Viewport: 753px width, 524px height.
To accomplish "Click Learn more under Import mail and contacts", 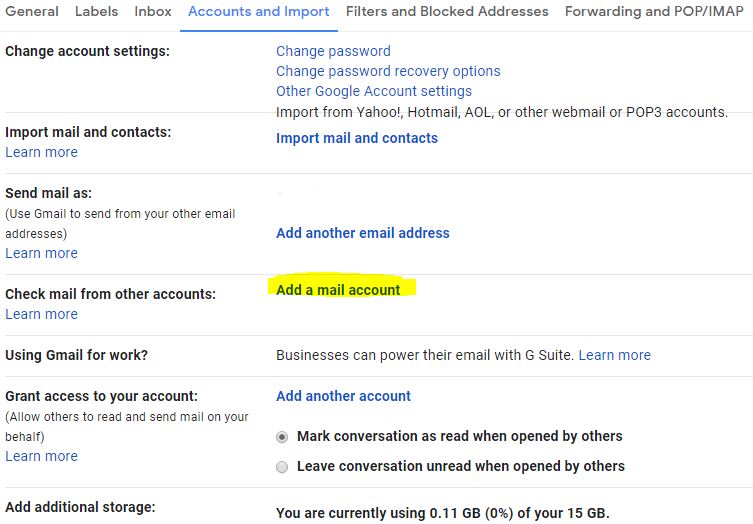I will click(41, 152).
